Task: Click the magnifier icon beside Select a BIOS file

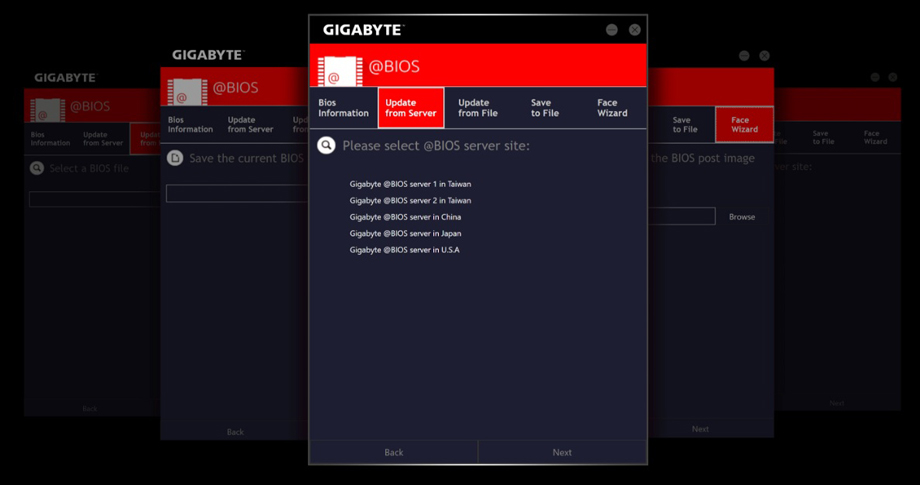Action: coord(37,168)
